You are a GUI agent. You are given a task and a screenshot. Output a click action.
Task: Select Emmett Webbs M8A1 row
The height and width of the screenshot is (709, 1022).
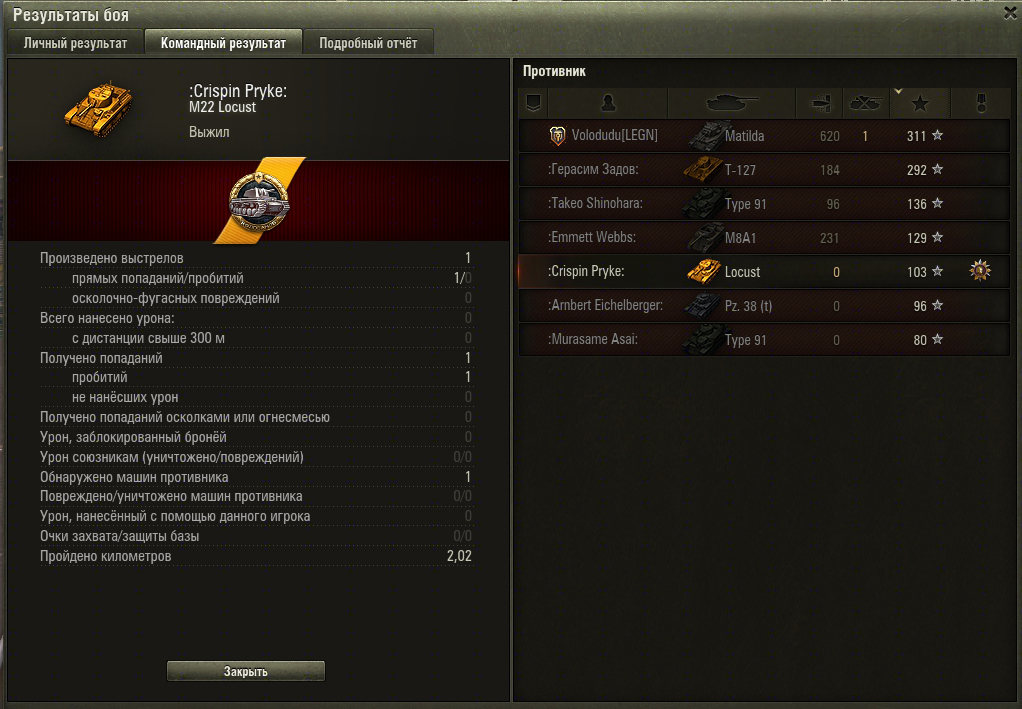click(764, 237)
